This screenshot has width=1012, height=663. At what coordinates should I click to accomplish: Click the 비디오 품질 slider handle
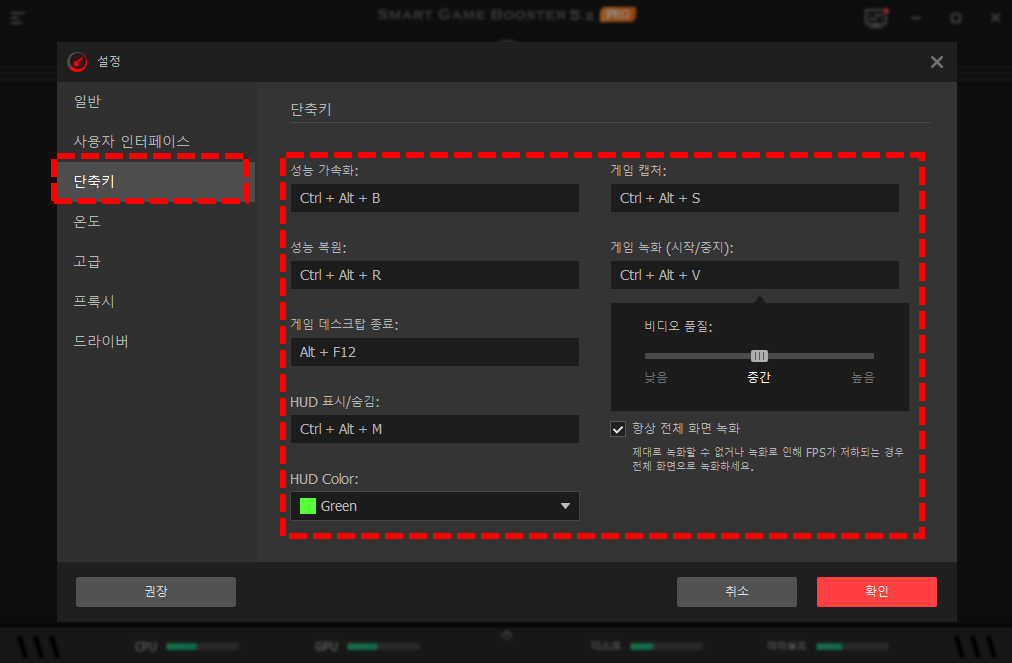coord(759,356)
